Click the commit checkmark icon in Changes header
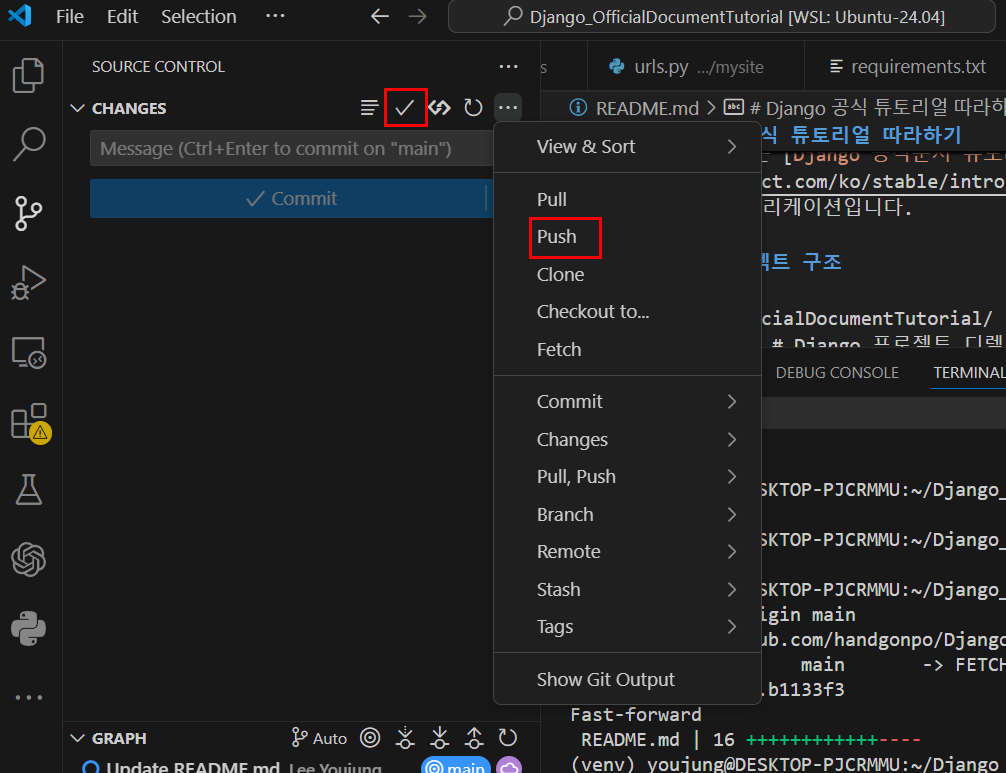The image size is (1006, 773). pyautogui.click(x=405, y=108)
